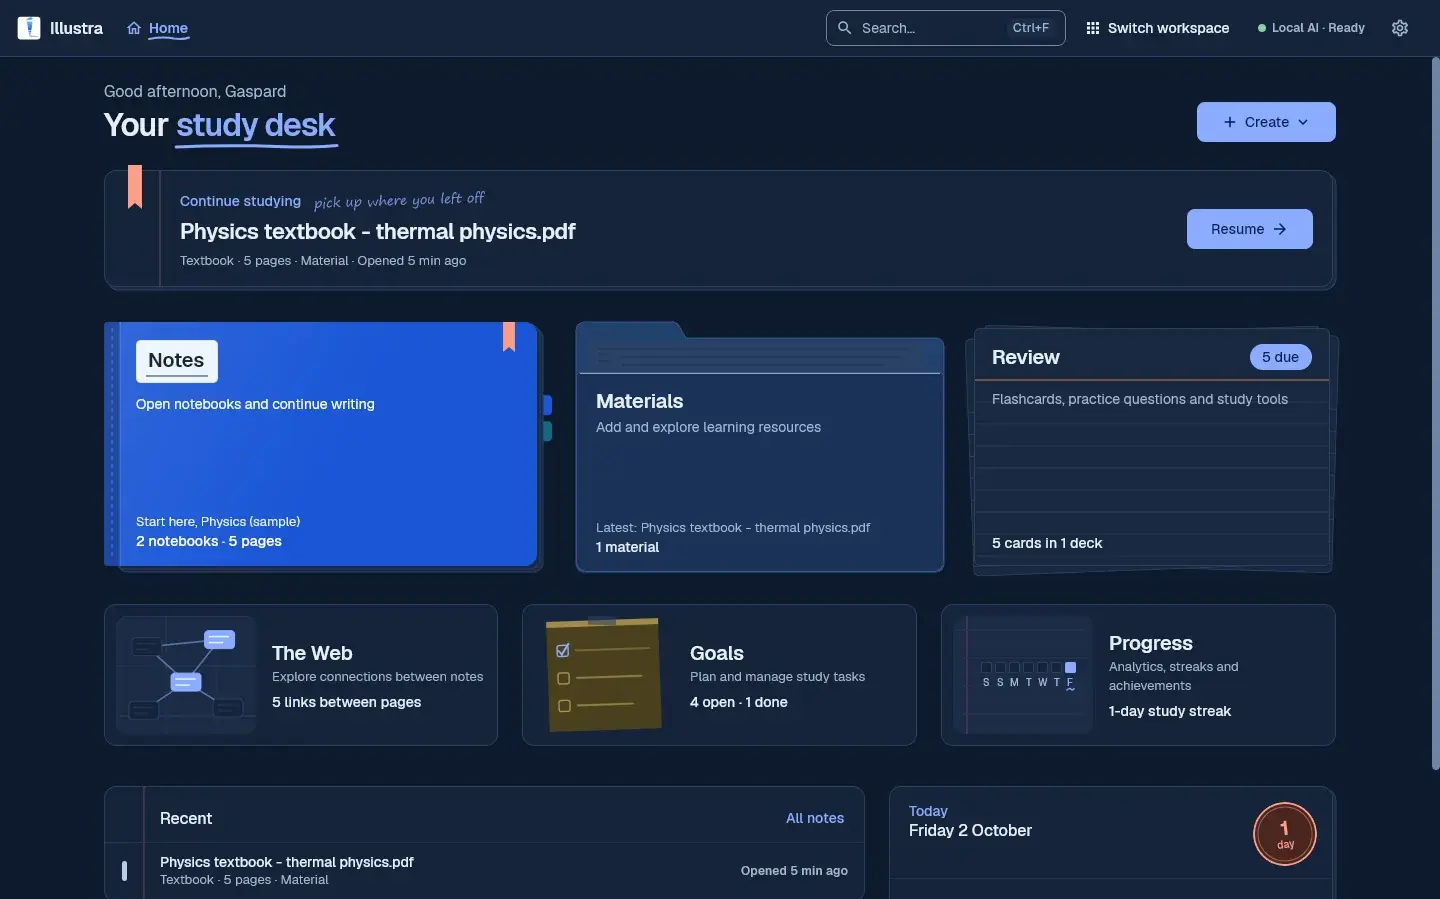Screen dimensions: 1440x899
Task: Click the 1 day streak circle badge
Action: point(1285,834)
